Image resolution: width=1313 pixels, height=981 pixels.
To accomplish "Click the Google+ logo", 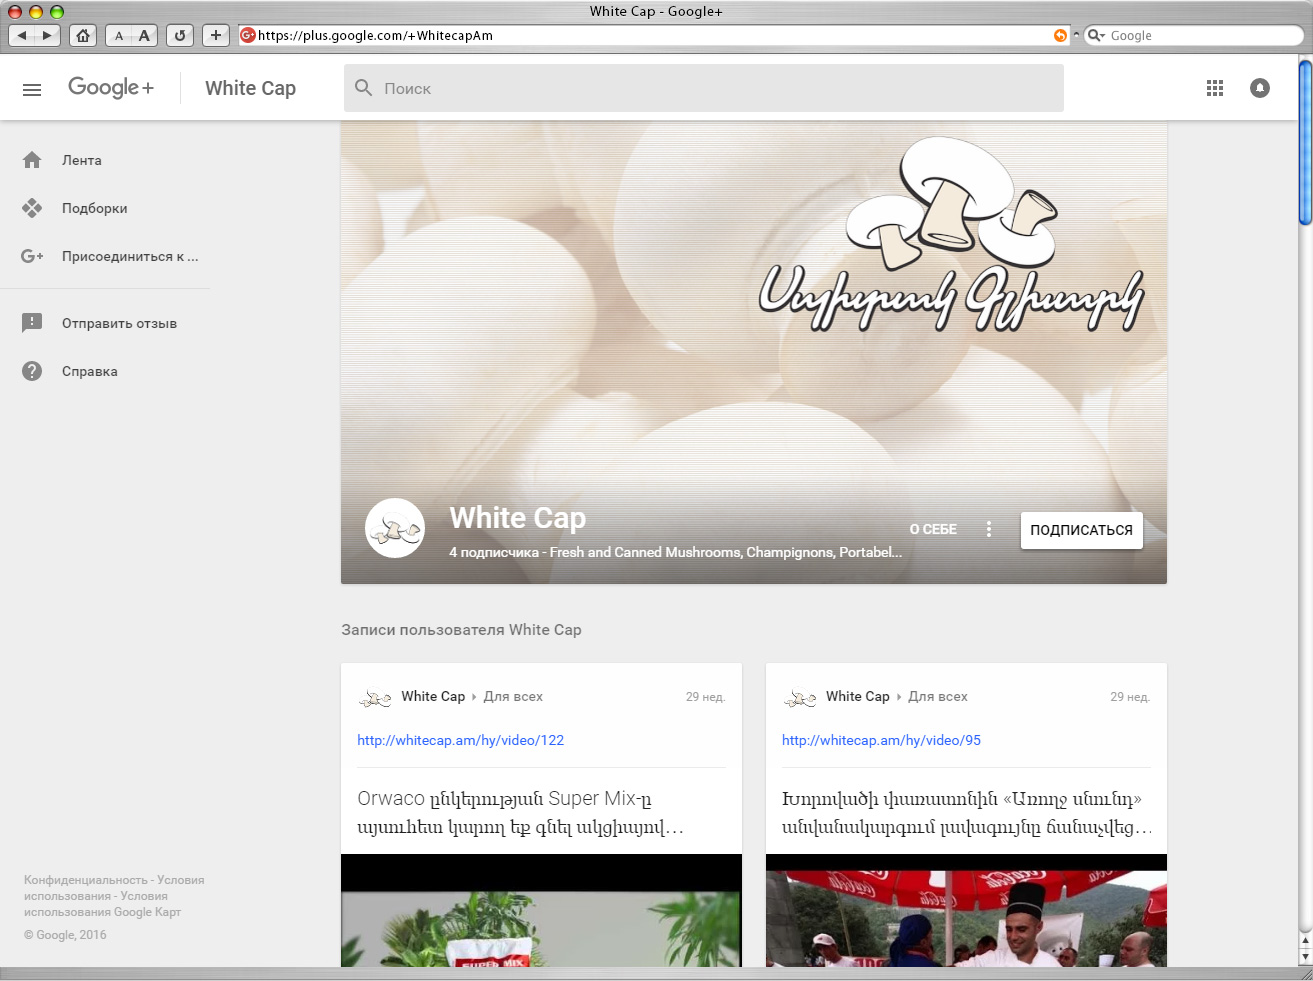I will (111, 88).
